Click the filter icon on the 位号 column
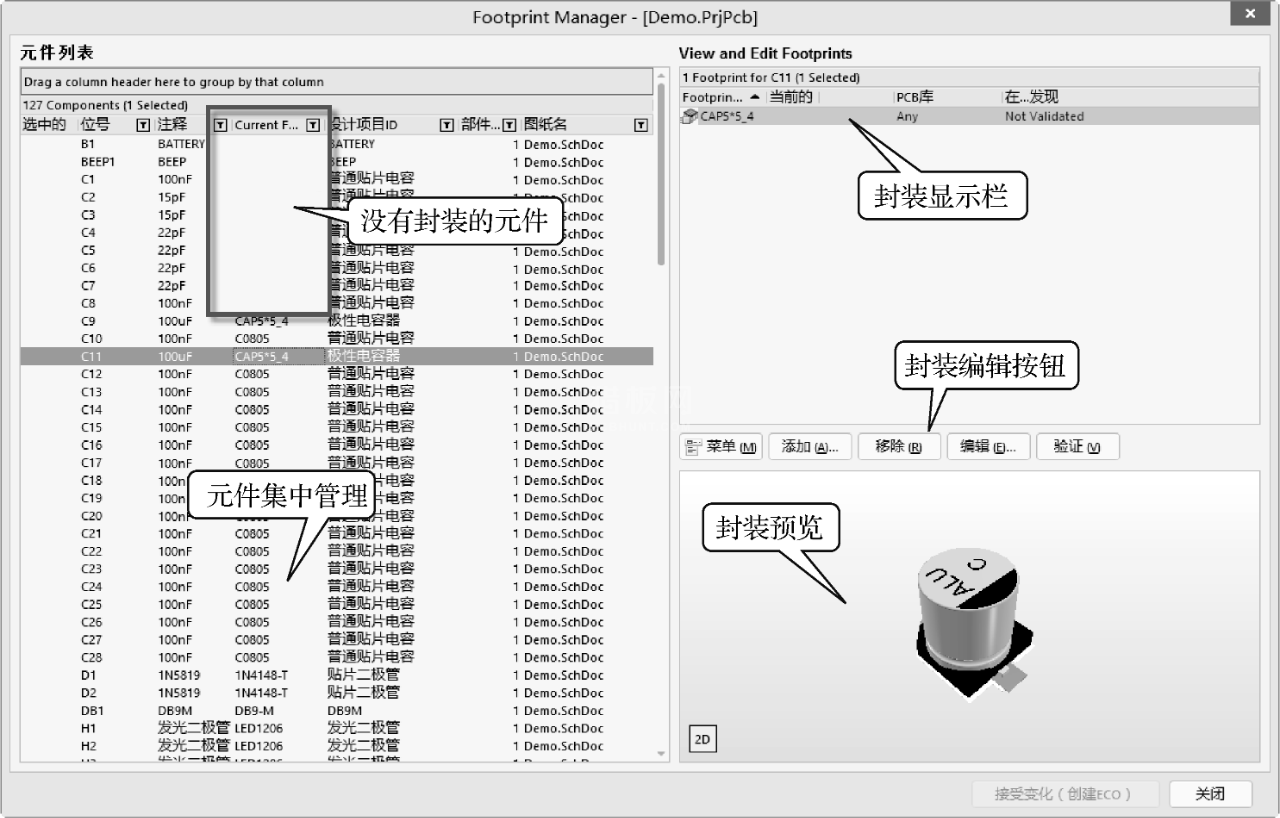 [x=140, y=122]
